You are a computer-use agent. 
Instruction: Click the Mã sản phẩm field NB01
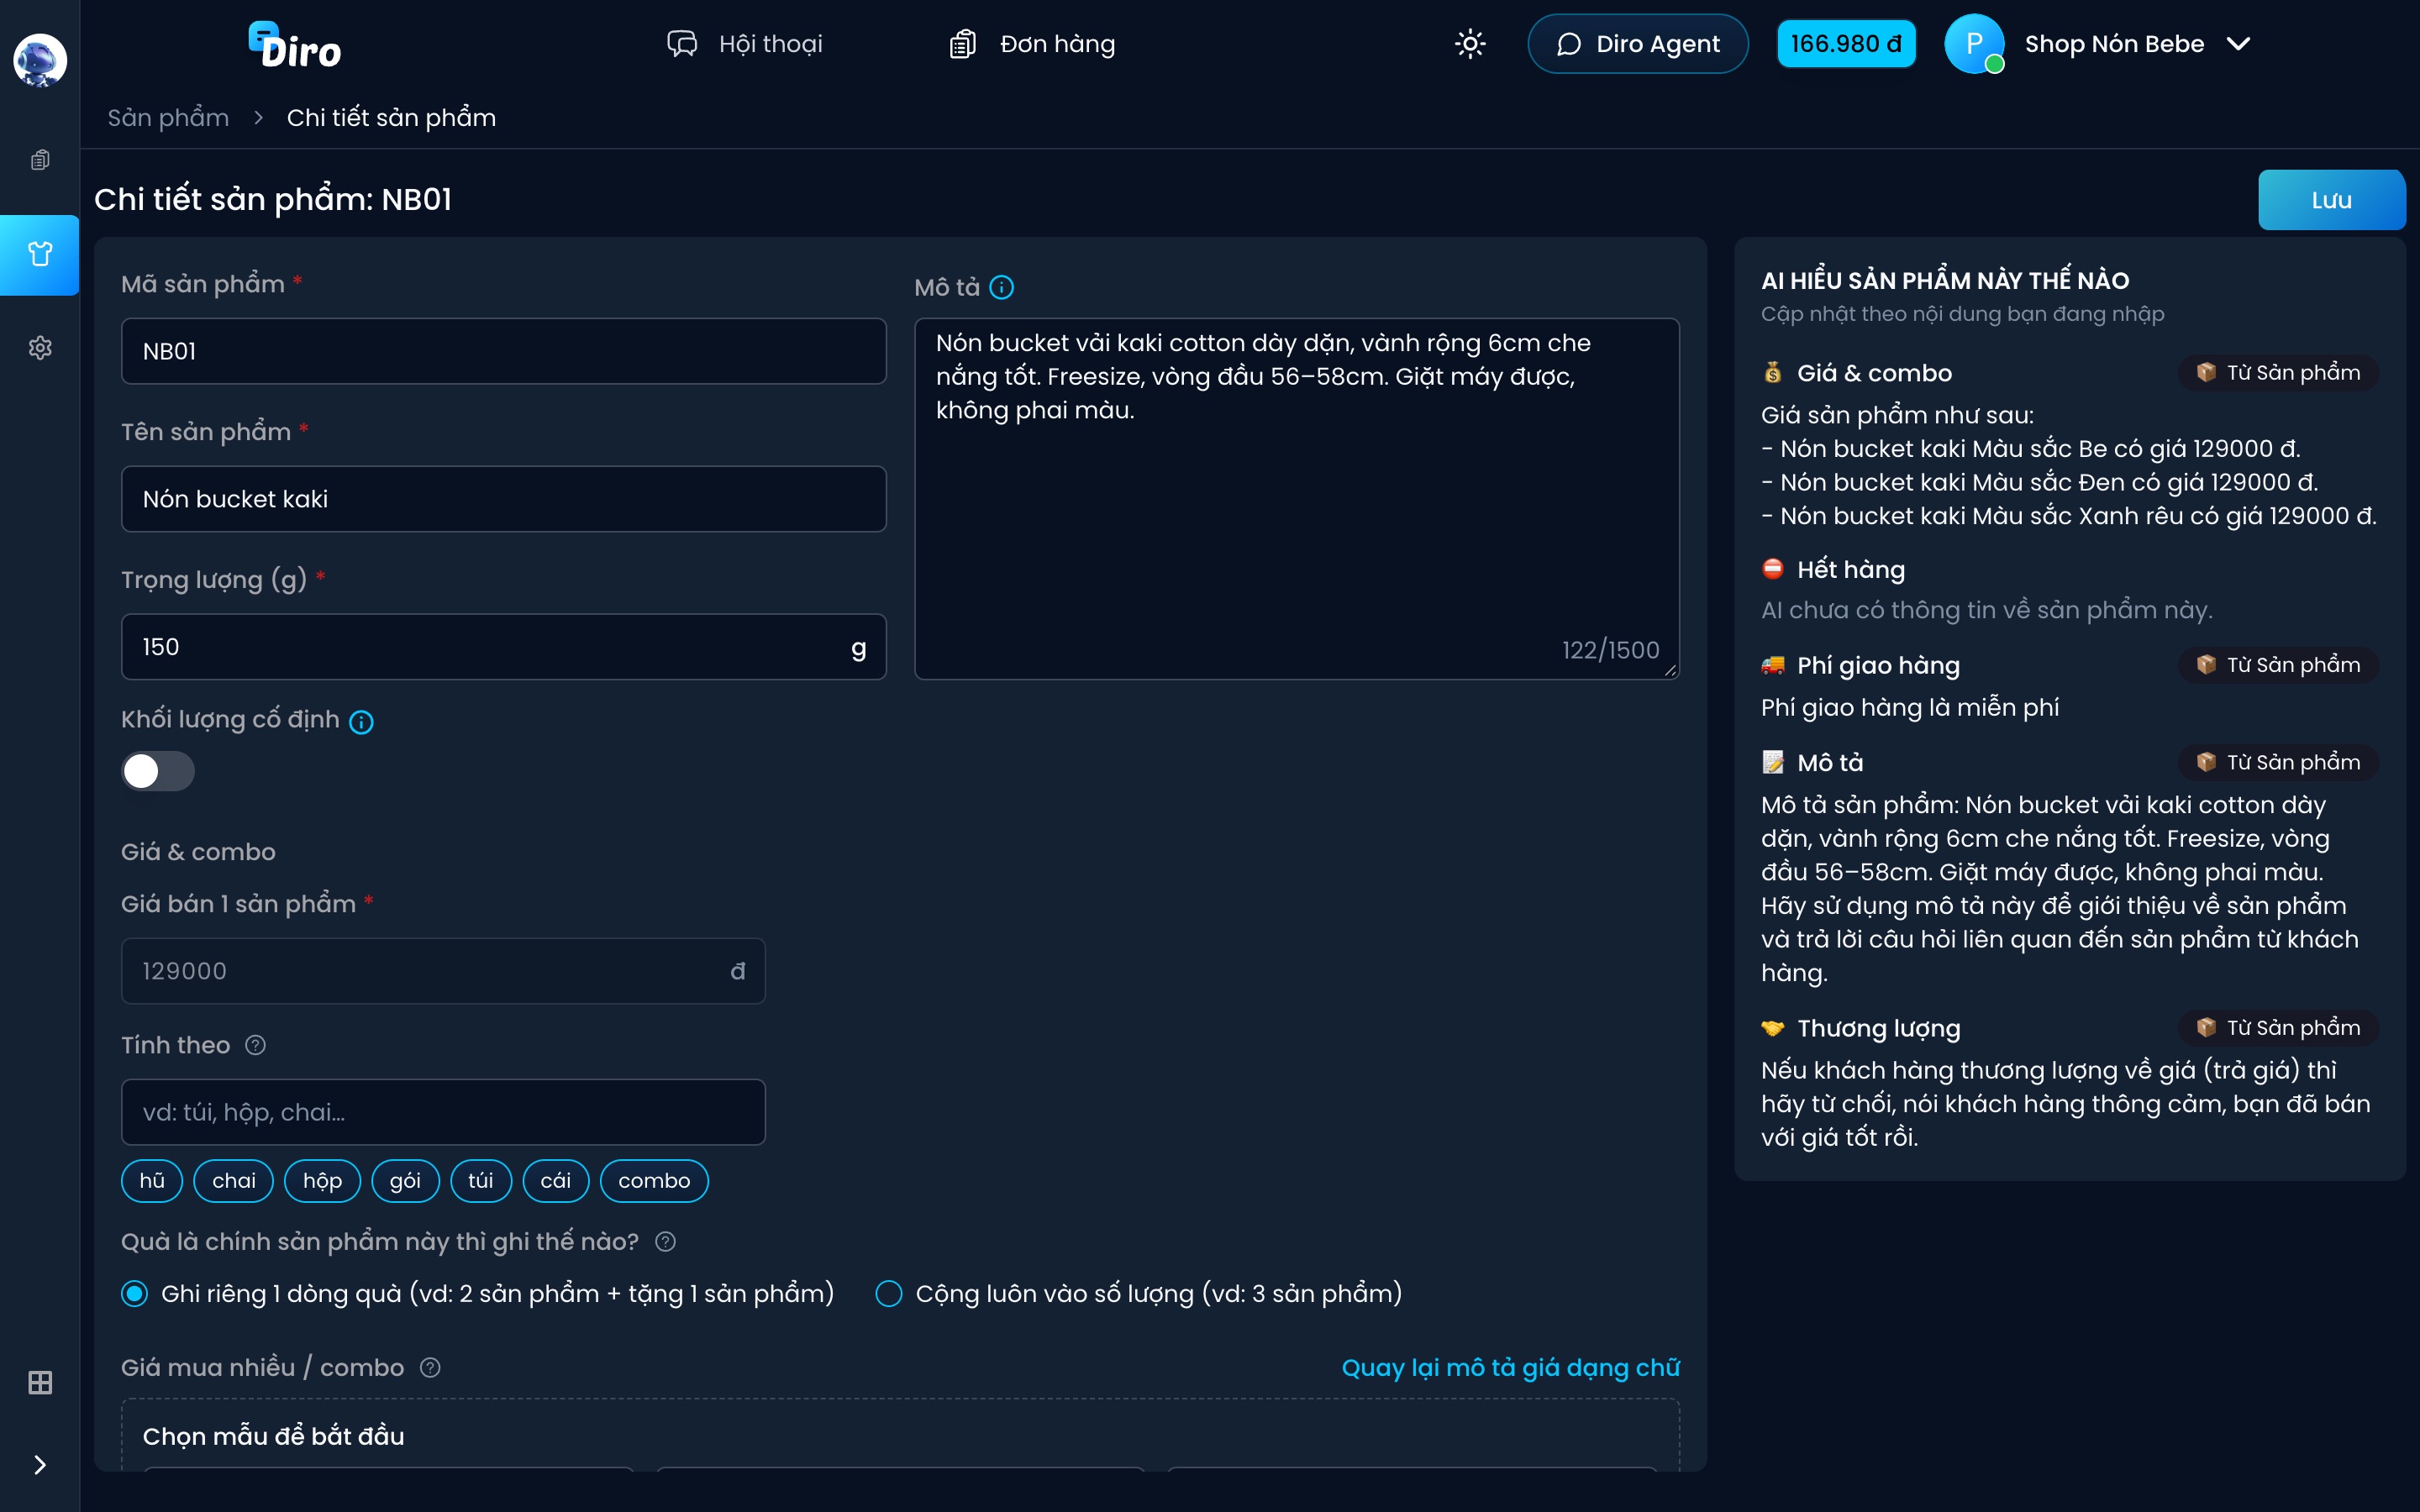[503, 351]
